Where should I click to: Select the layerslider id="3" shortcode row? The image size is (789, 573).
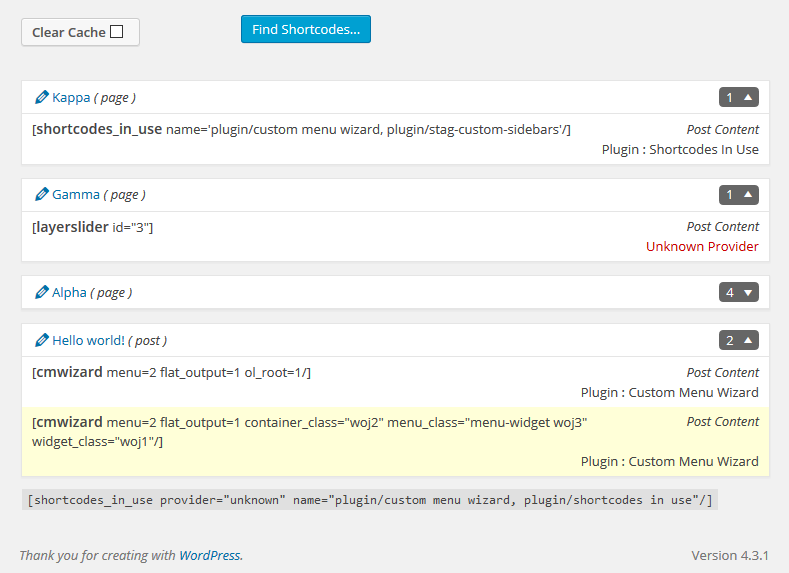pos(396,236)
